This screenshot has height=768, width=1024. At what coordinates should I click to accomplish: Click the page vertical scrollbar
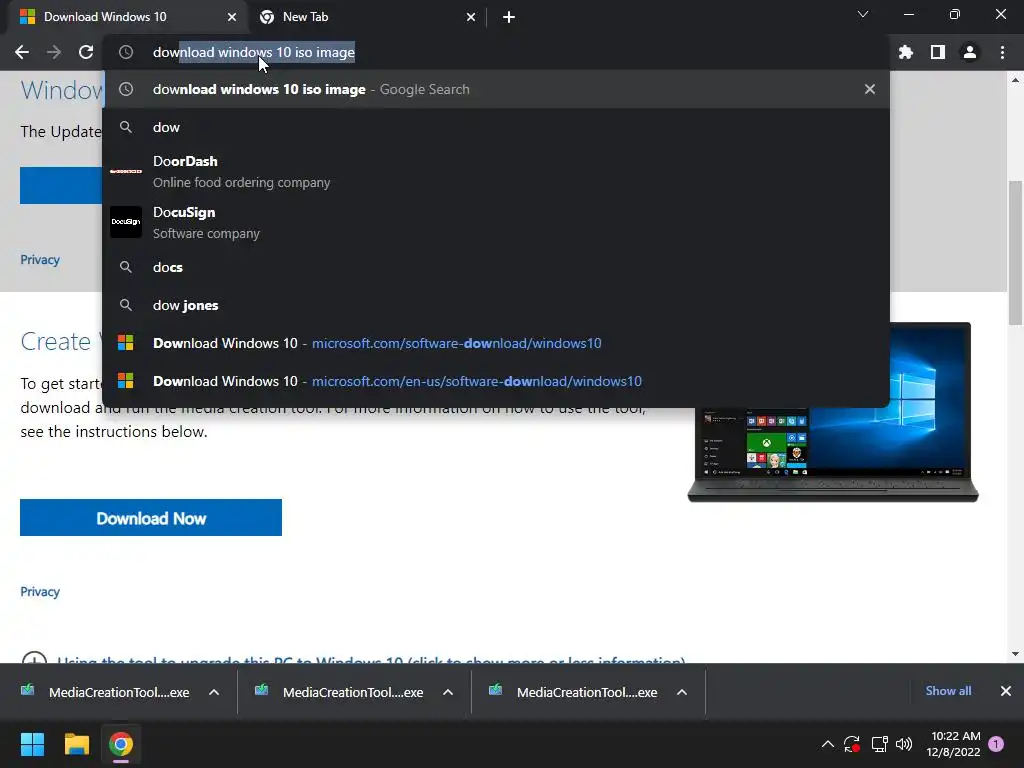click(x=1015, y=253)
